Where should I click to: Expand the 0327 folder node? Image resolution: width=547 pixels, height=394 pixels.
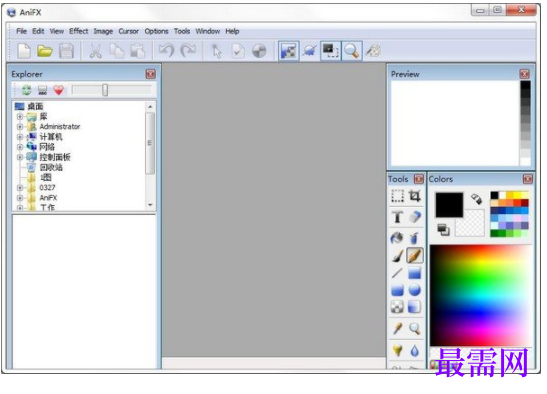(20, 188)
